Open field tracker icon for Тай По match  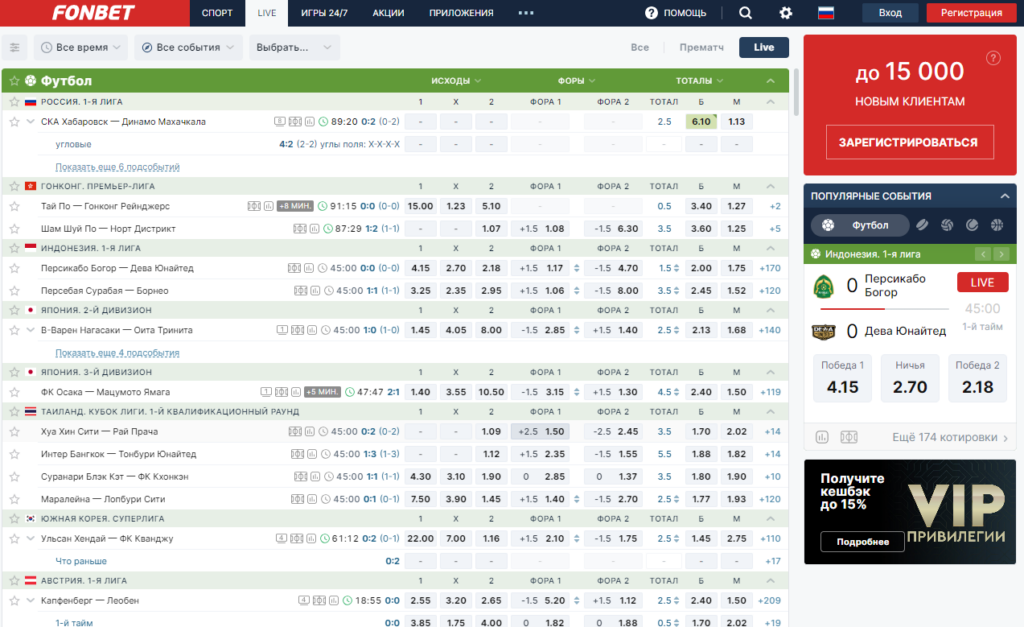(x=254, y=206)
